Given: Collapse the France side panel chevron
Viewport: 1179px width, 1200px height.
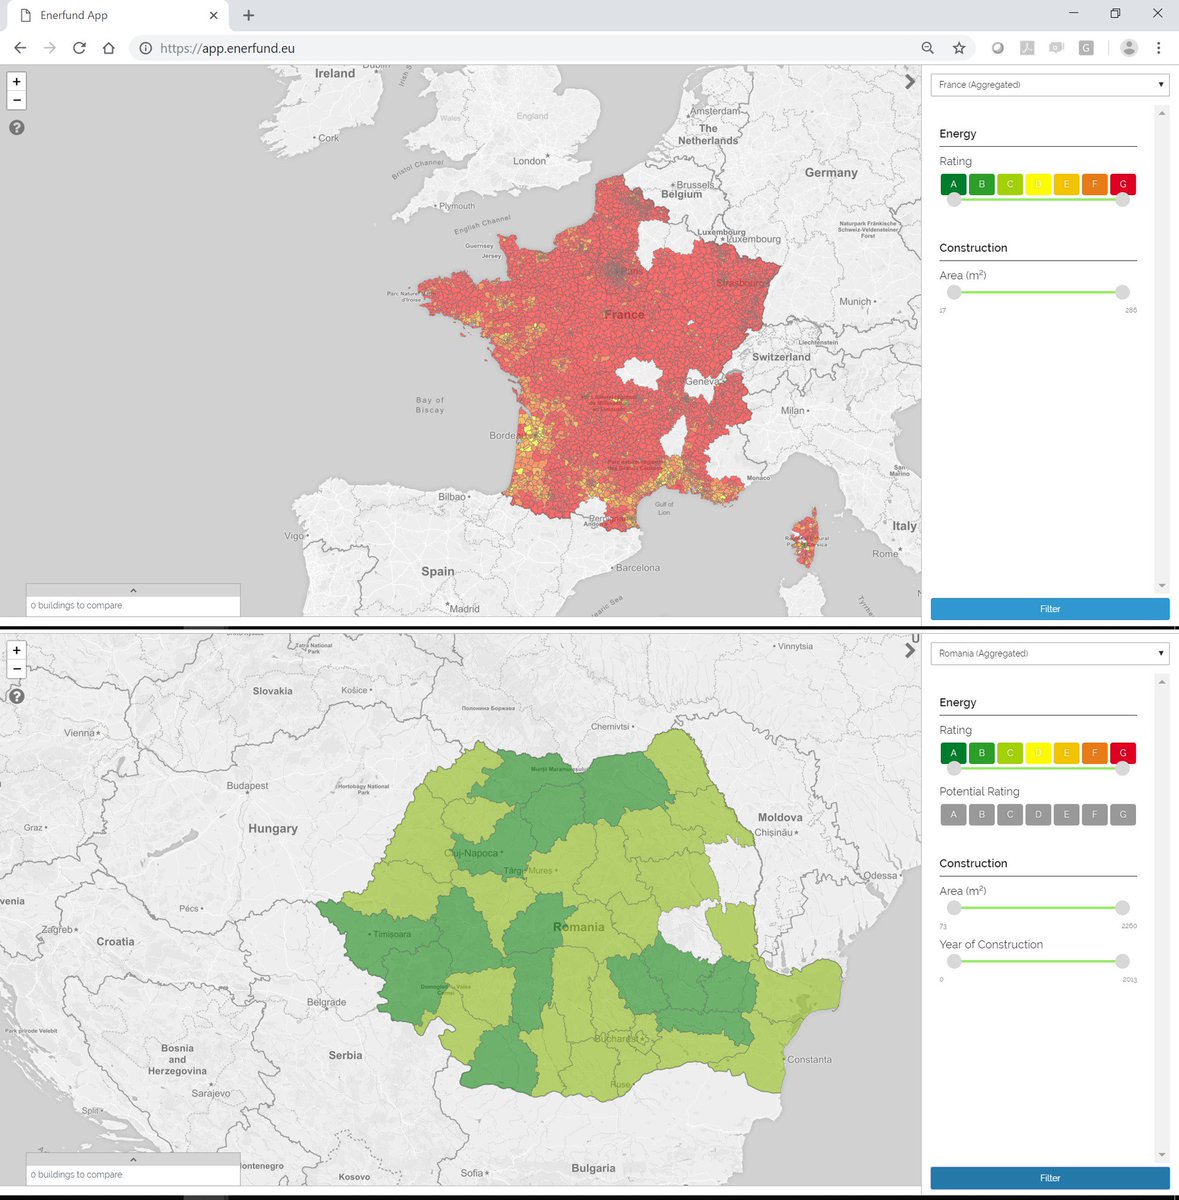Looking at the screenshot, I should [909, 82].
